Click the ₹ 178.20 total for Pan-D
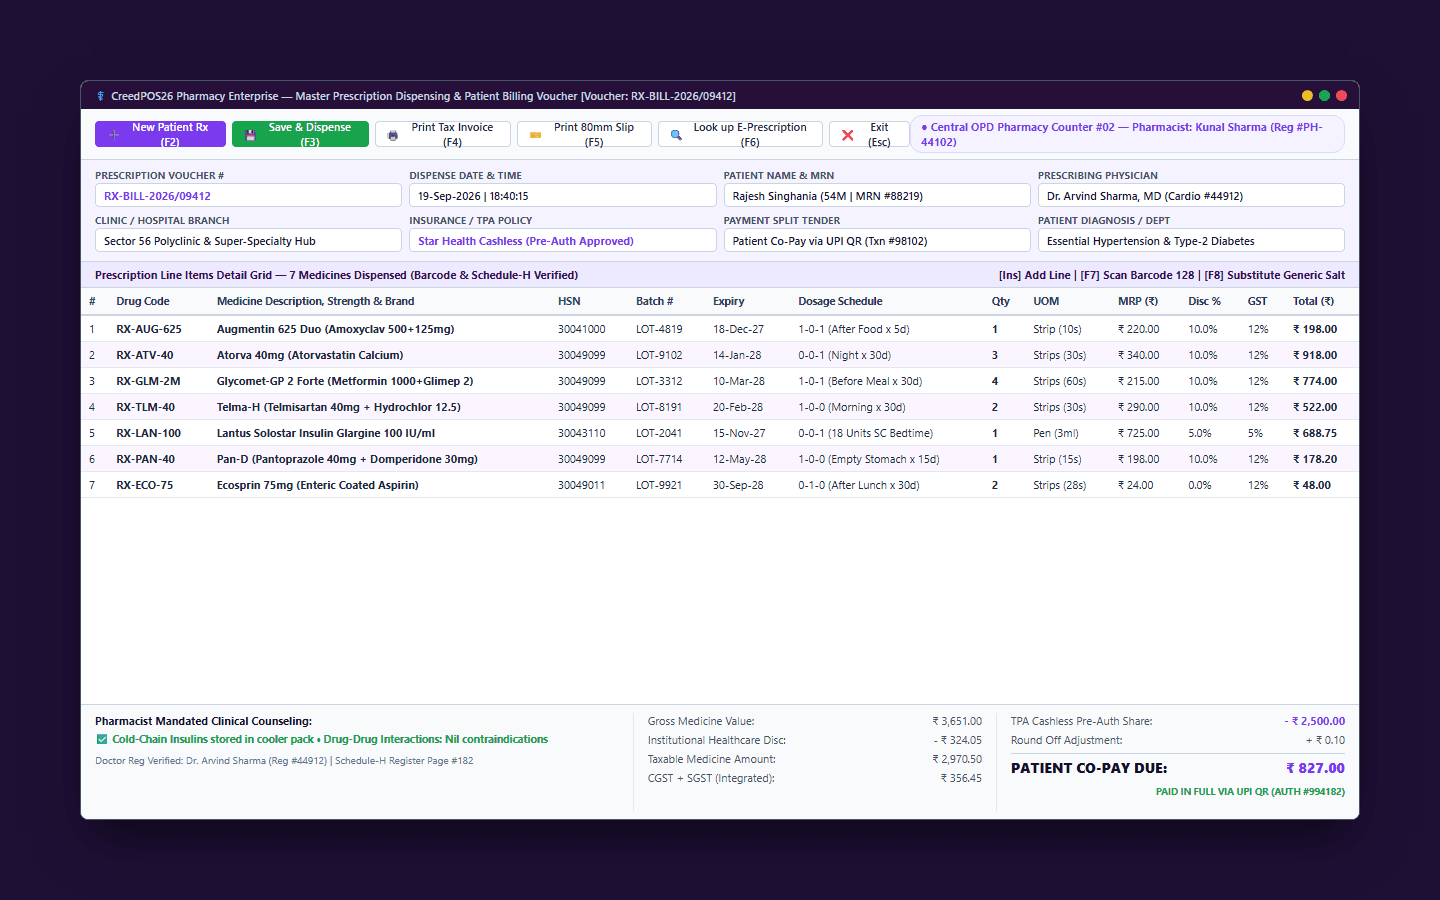The image size is (1440, 900). (x=1315, y=459)
